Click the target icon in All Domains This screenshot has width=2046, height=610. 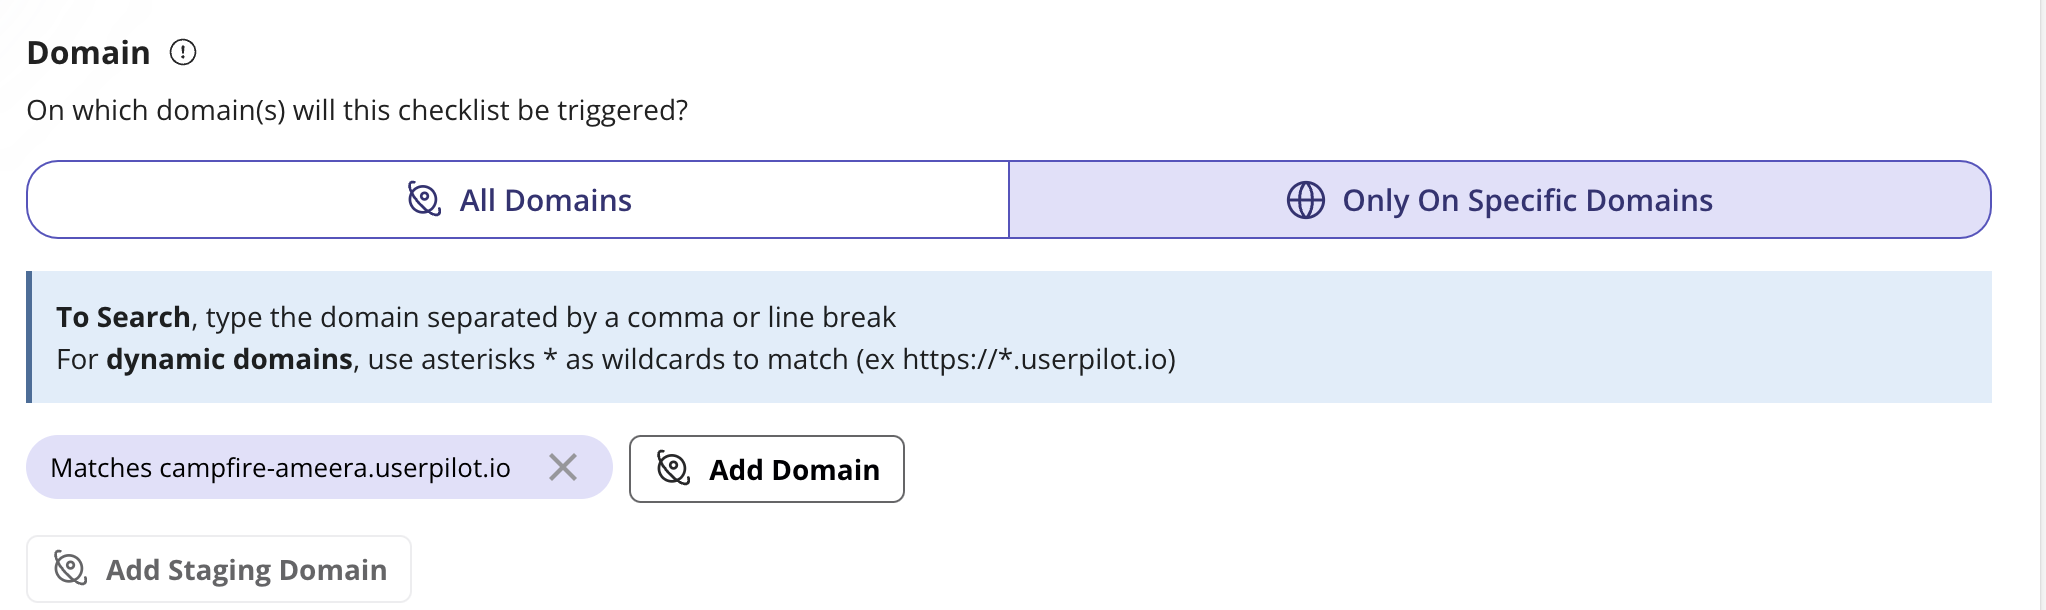(424, 199)
